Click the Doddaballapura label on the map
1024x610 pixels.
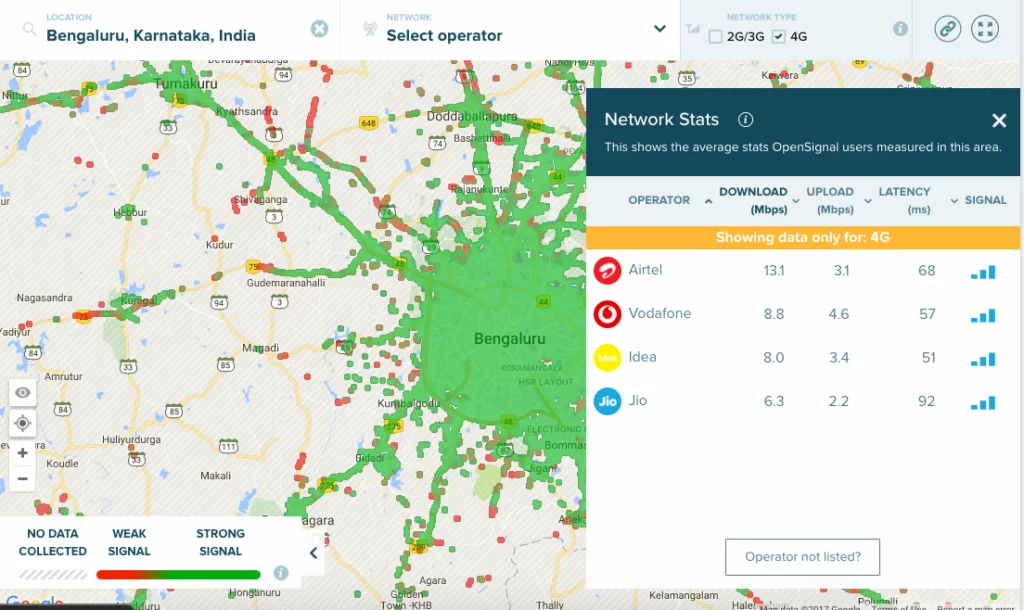[x=472, y=116]
